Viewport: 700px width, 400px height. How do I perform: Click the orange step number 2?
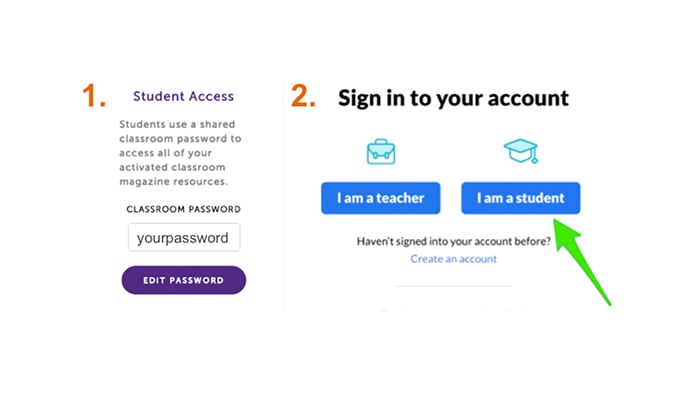tap(303, 97)
